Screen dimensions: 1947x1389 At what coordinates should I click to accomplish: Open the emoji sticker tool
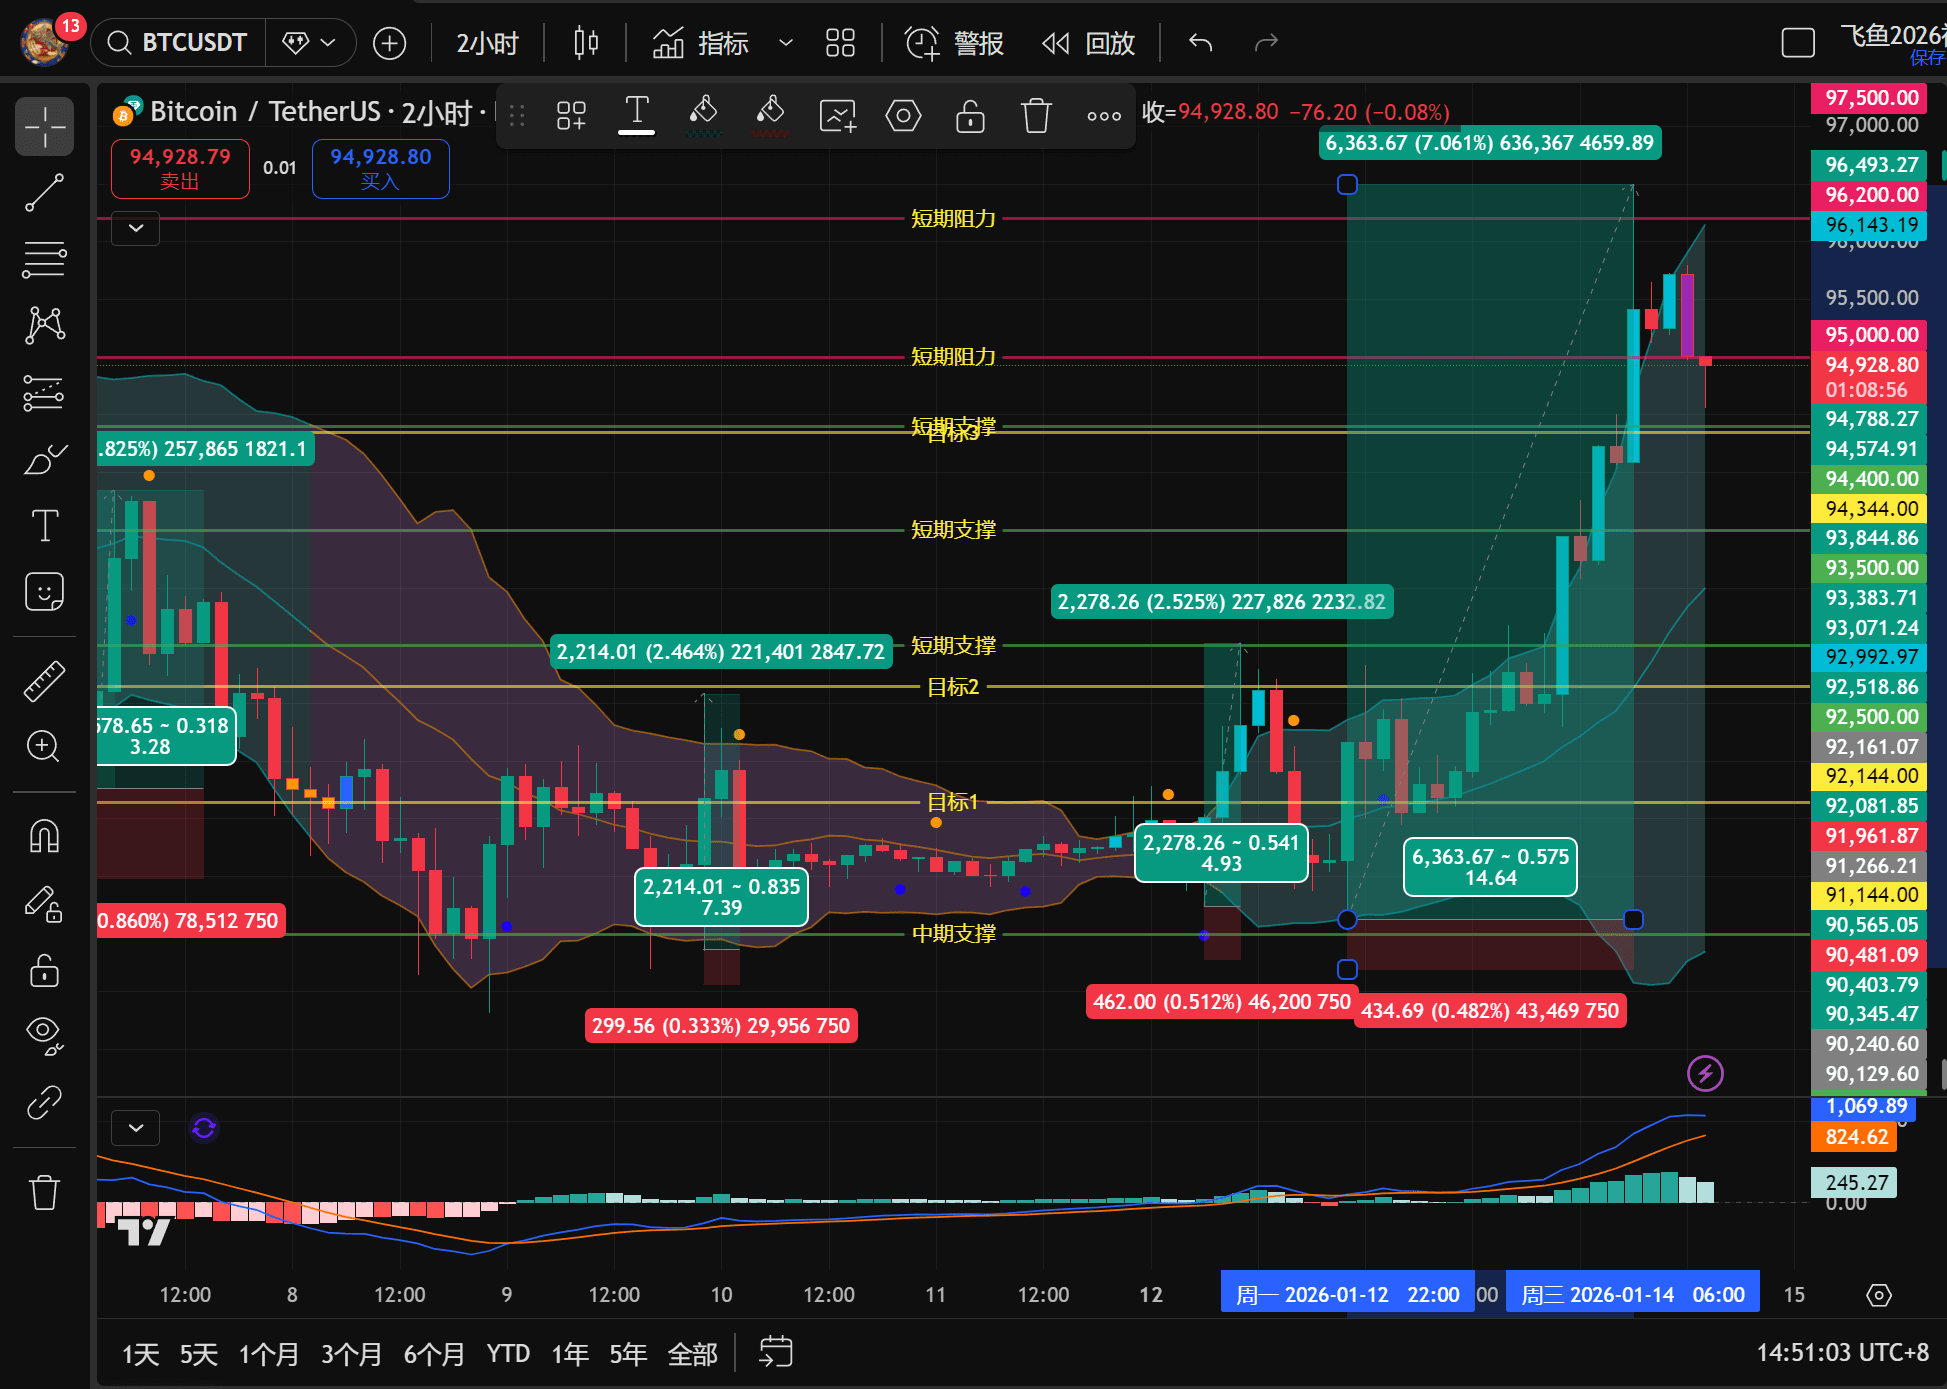[x=44, y=592]
